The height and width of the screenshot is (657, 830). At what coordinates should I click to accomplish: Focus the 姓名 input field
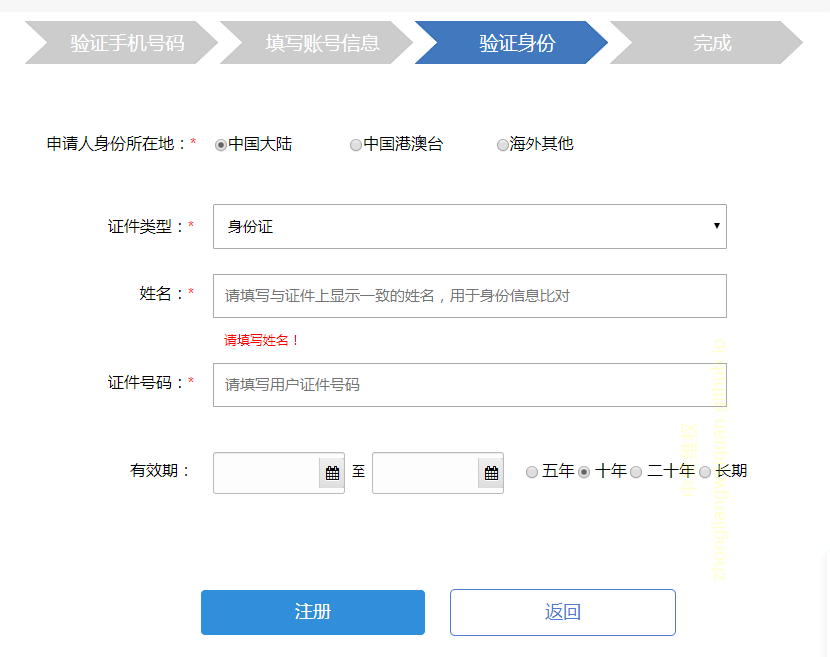(x=470, y=296)
